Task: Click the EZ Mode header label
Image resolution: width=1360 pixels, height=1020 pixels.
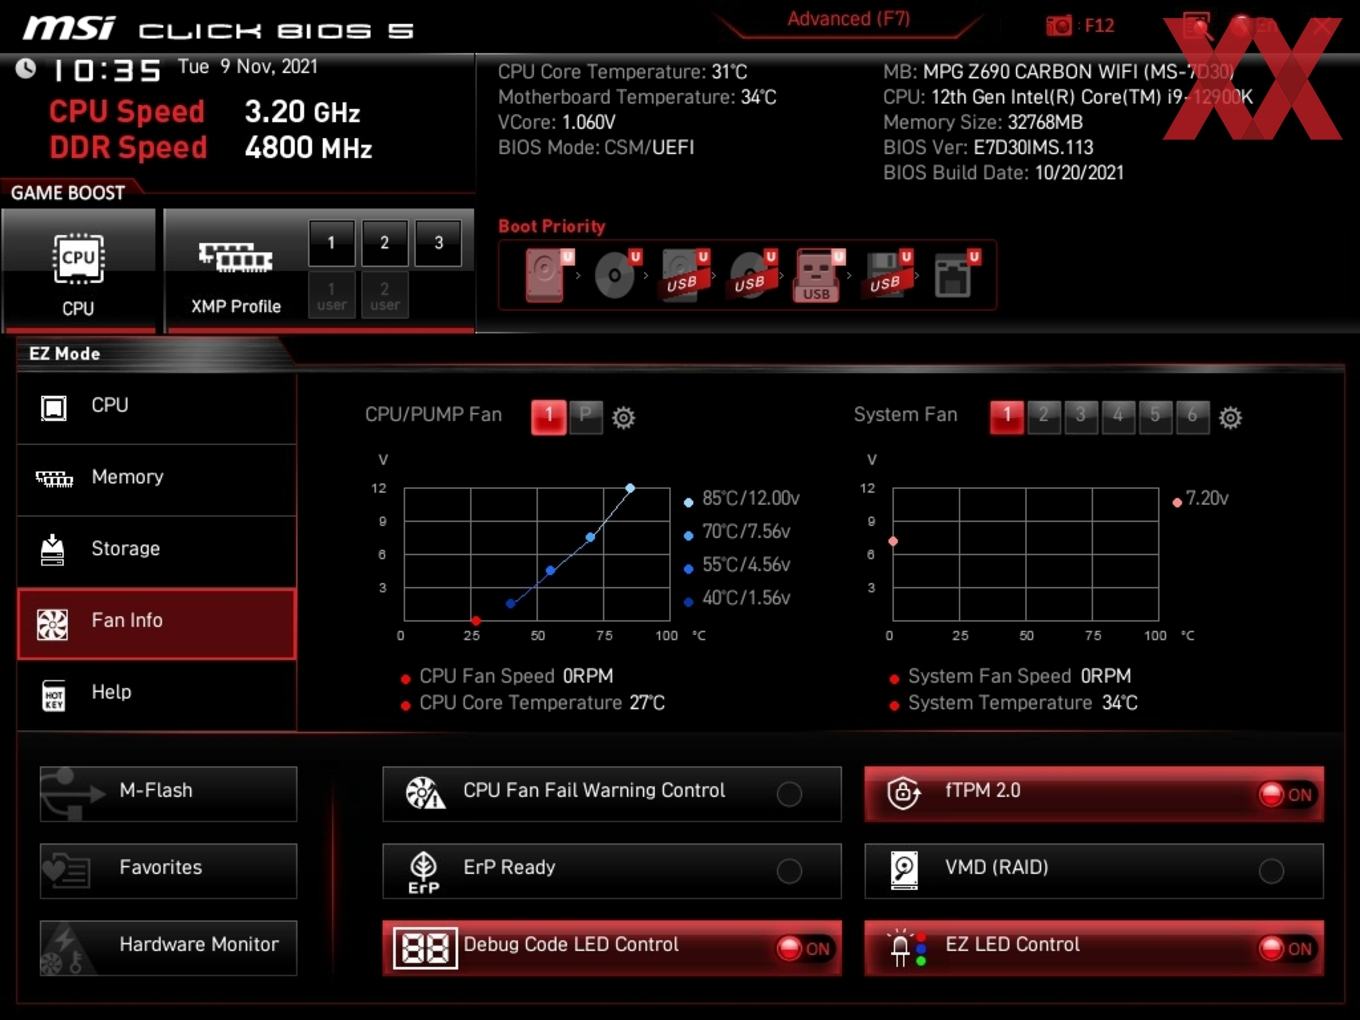Action: coord(65,354)
